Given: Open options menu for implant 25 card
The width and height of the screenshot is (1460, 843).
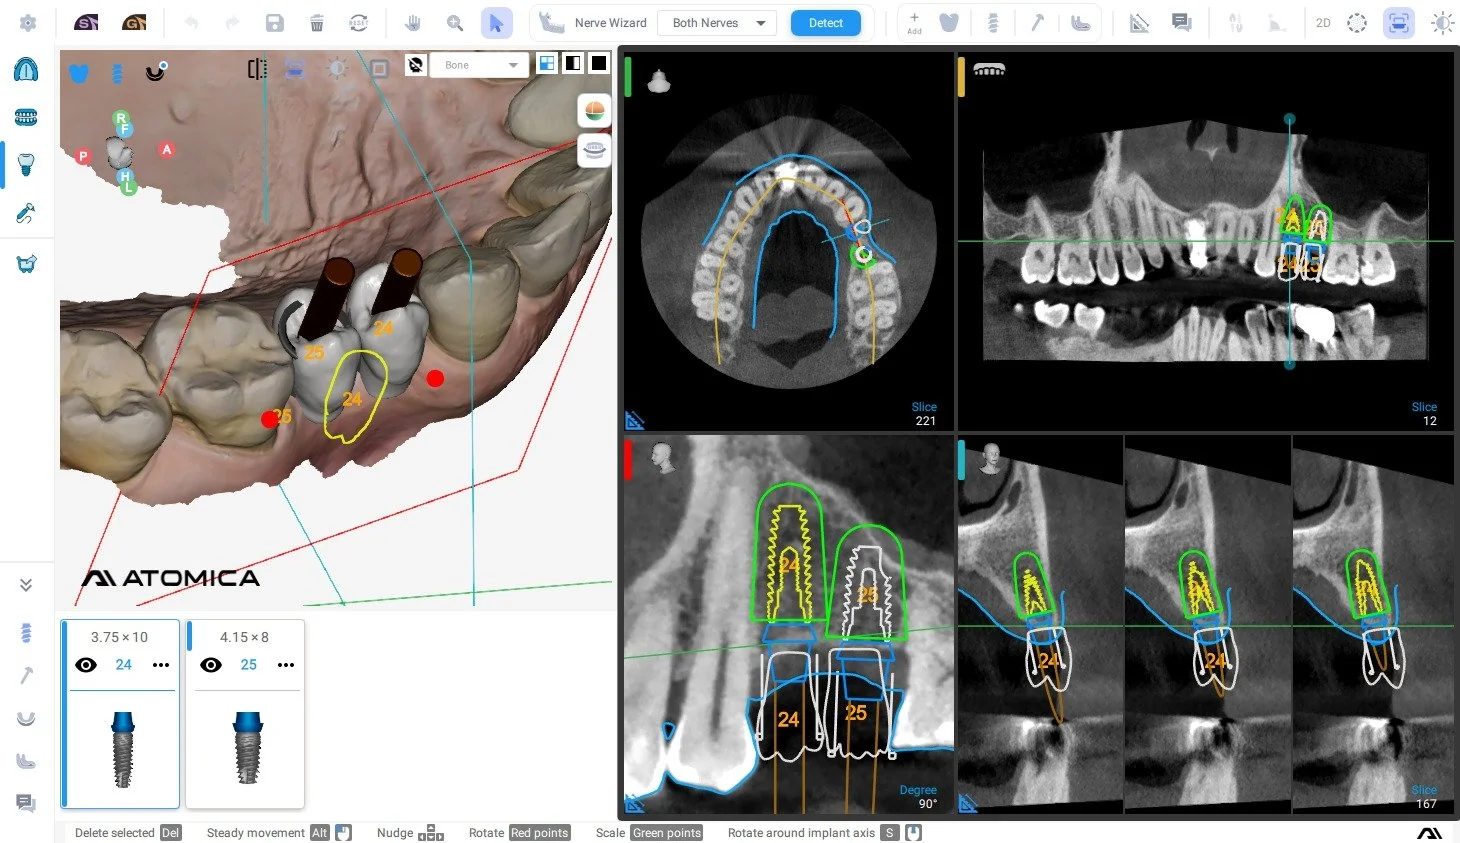Looking at the screenshot, I should point(286,664).
